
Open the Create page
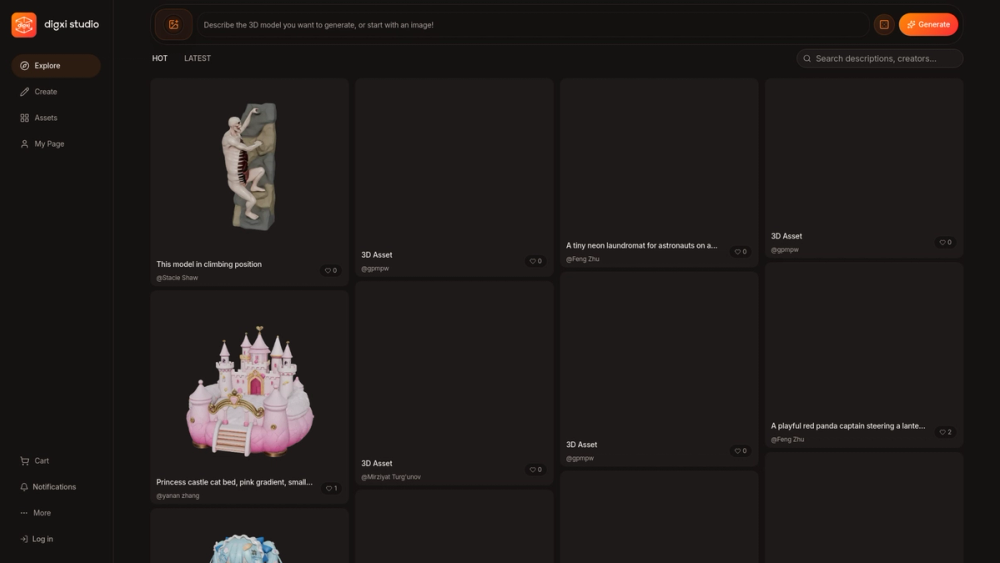point(56,92)
